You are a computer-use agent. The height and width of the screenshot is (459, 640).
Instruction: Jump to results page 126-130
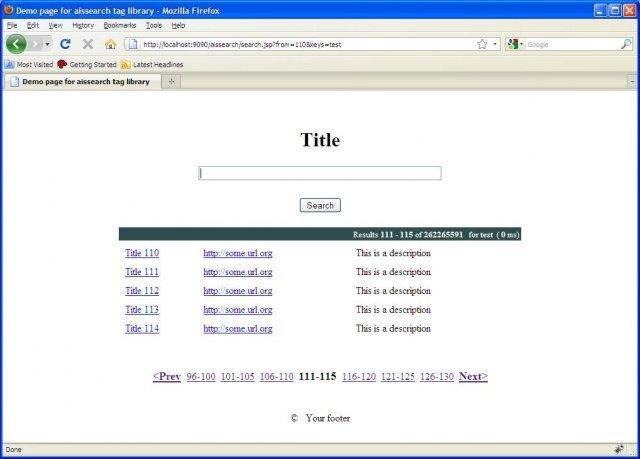437,377
